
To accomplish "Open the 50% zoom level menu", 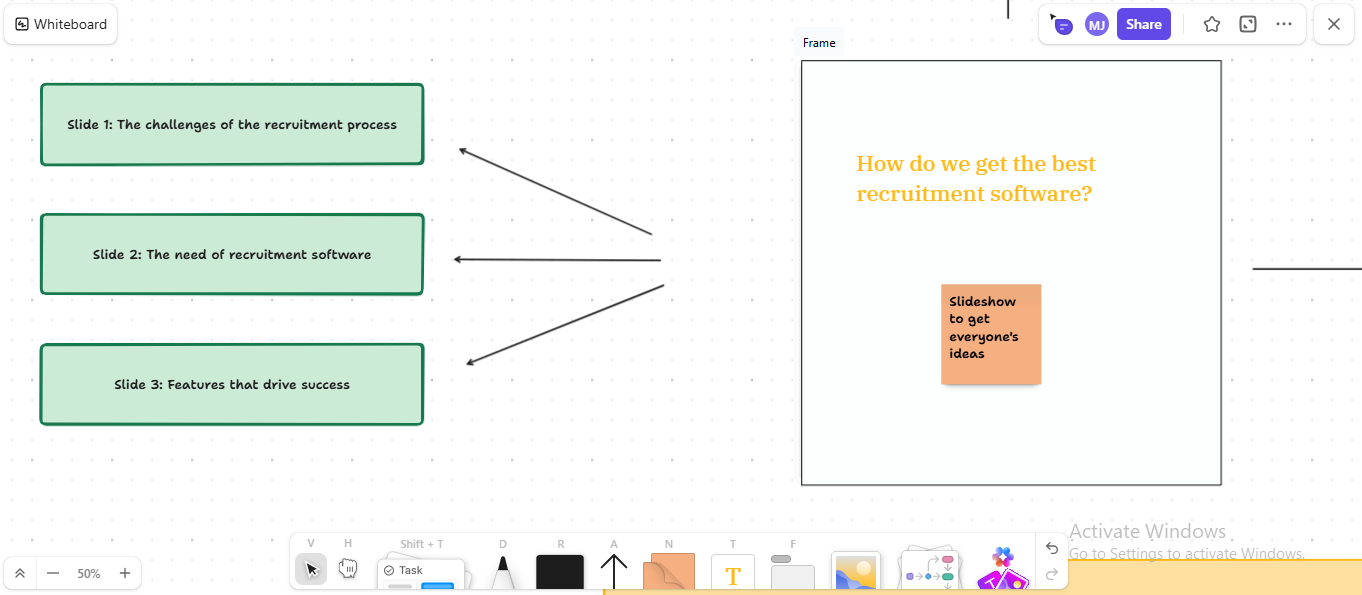I will (89, 574).
